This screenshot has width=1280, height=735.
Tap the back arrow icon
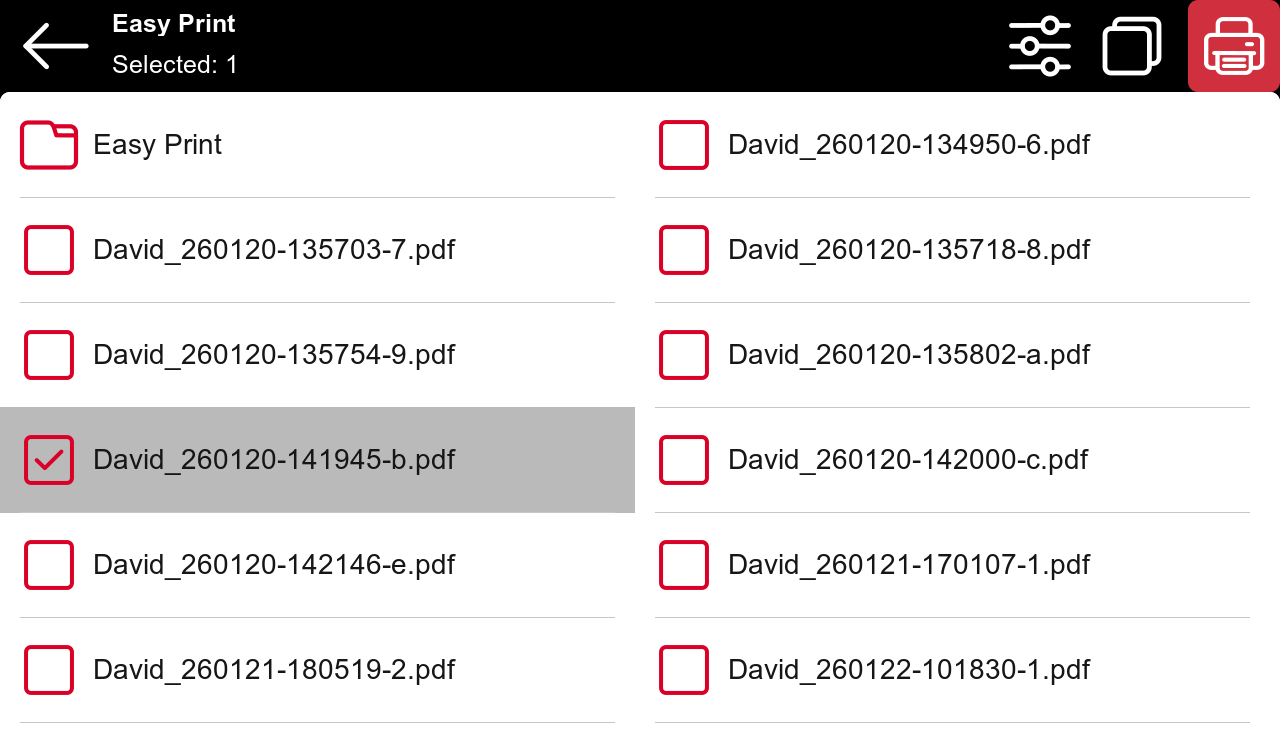(55, 46)
